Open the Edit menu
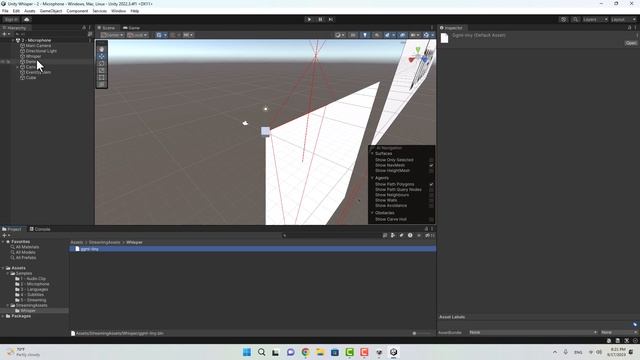Screen dimensions: 640x360 coord(16,11)
